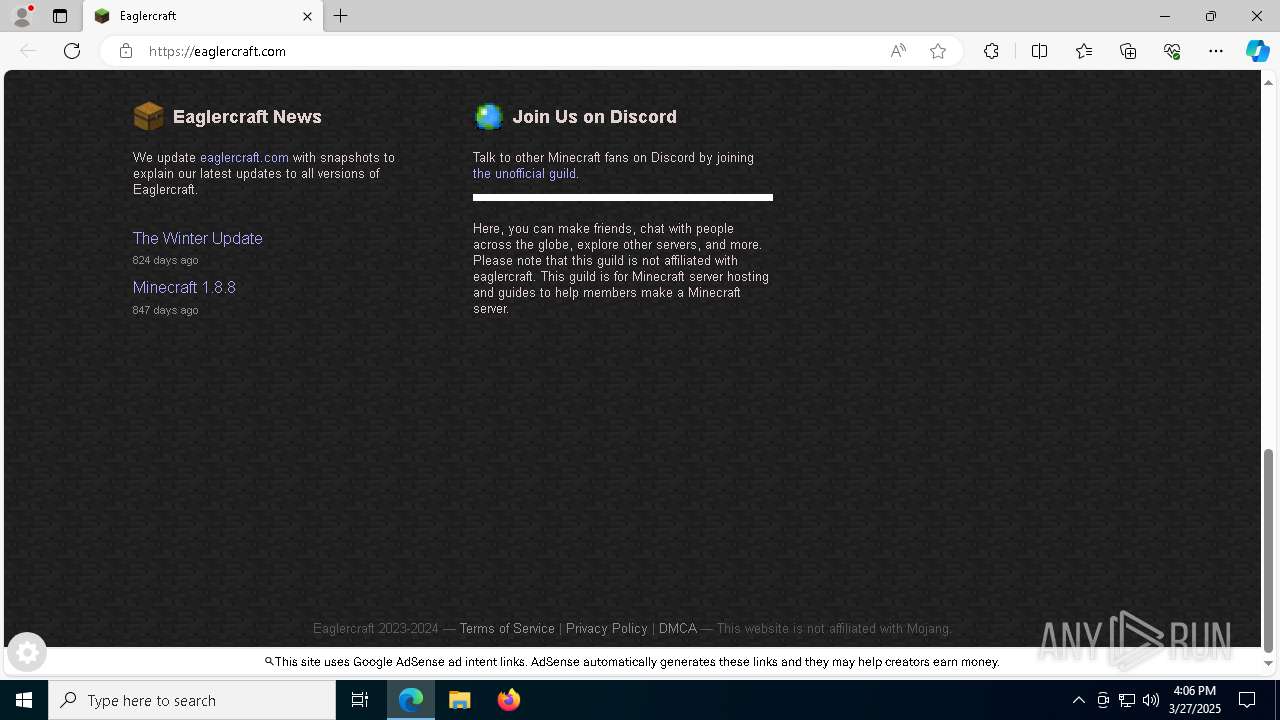The height and width of the screenshot is (720, 1280).
Task: Toggle Split screen view
Action: (1039, 51)
